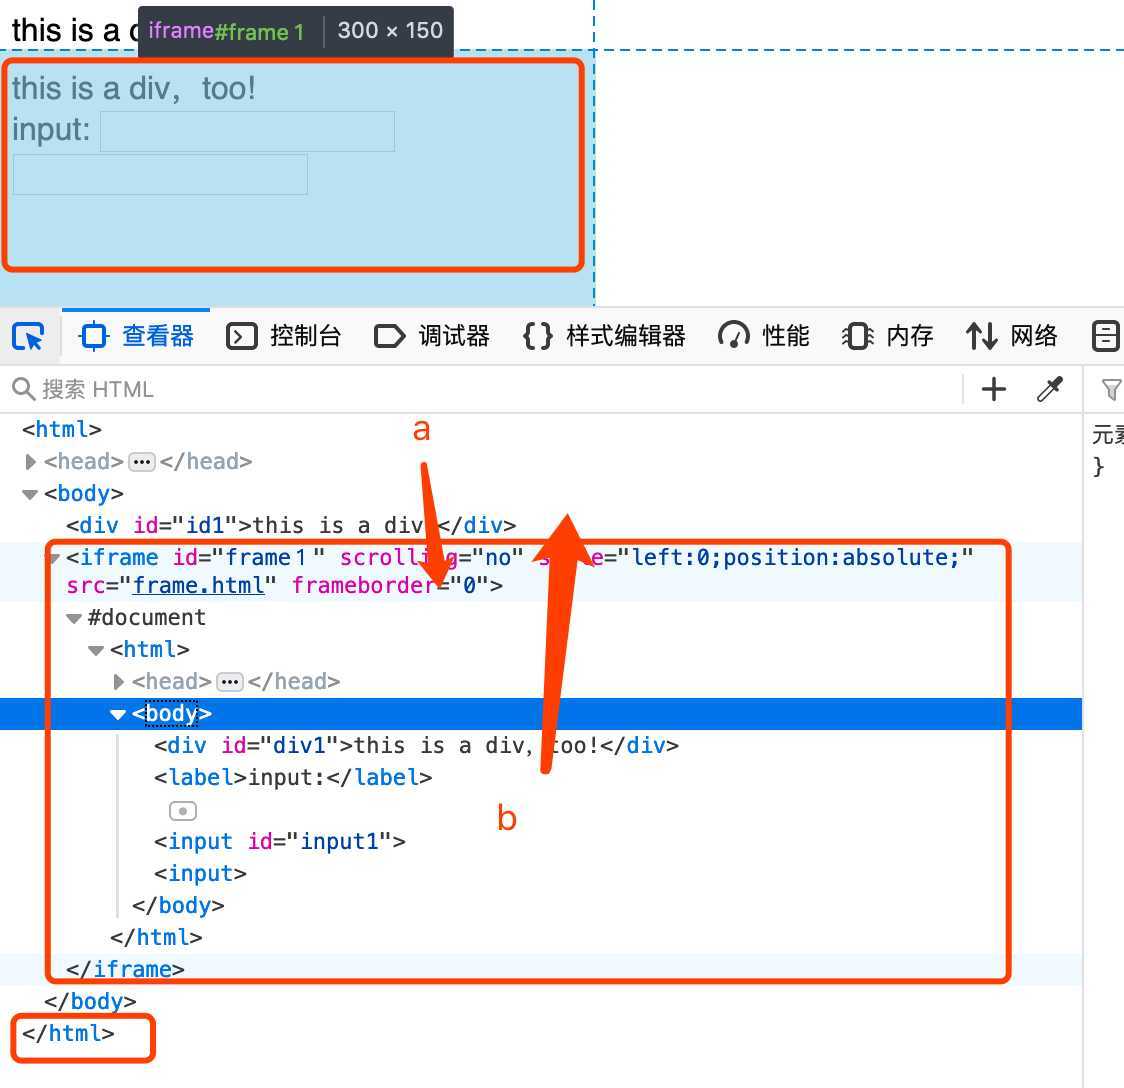Select the input id="input1" node
1124x1088 pixels.
coord(280,842)
